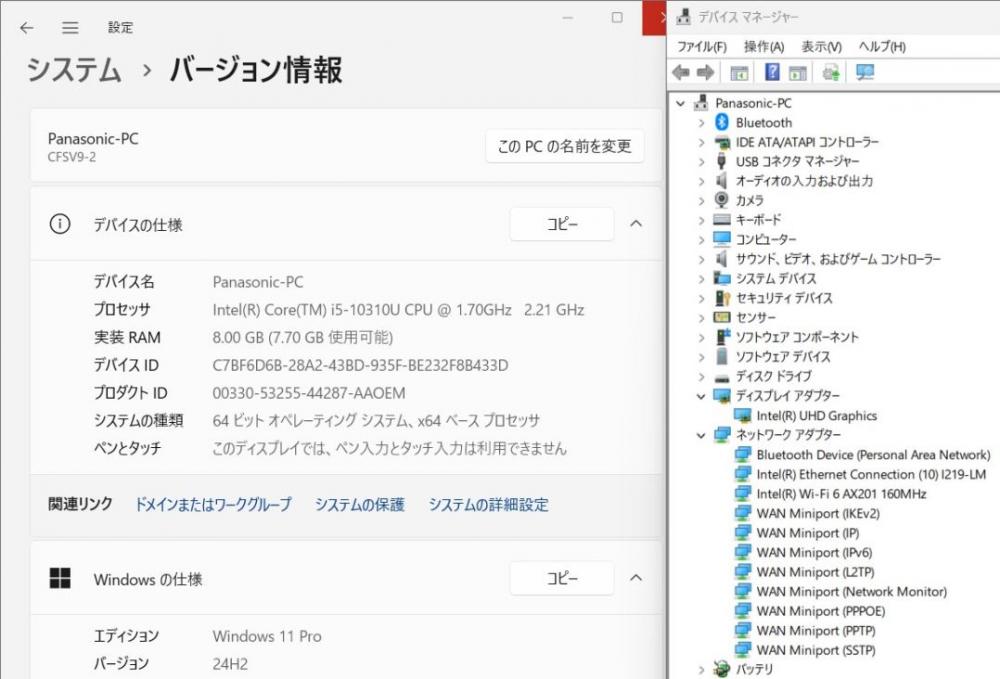Open the Settings hamburger navigation menu

pyautogui.click(x=70, y=27)
